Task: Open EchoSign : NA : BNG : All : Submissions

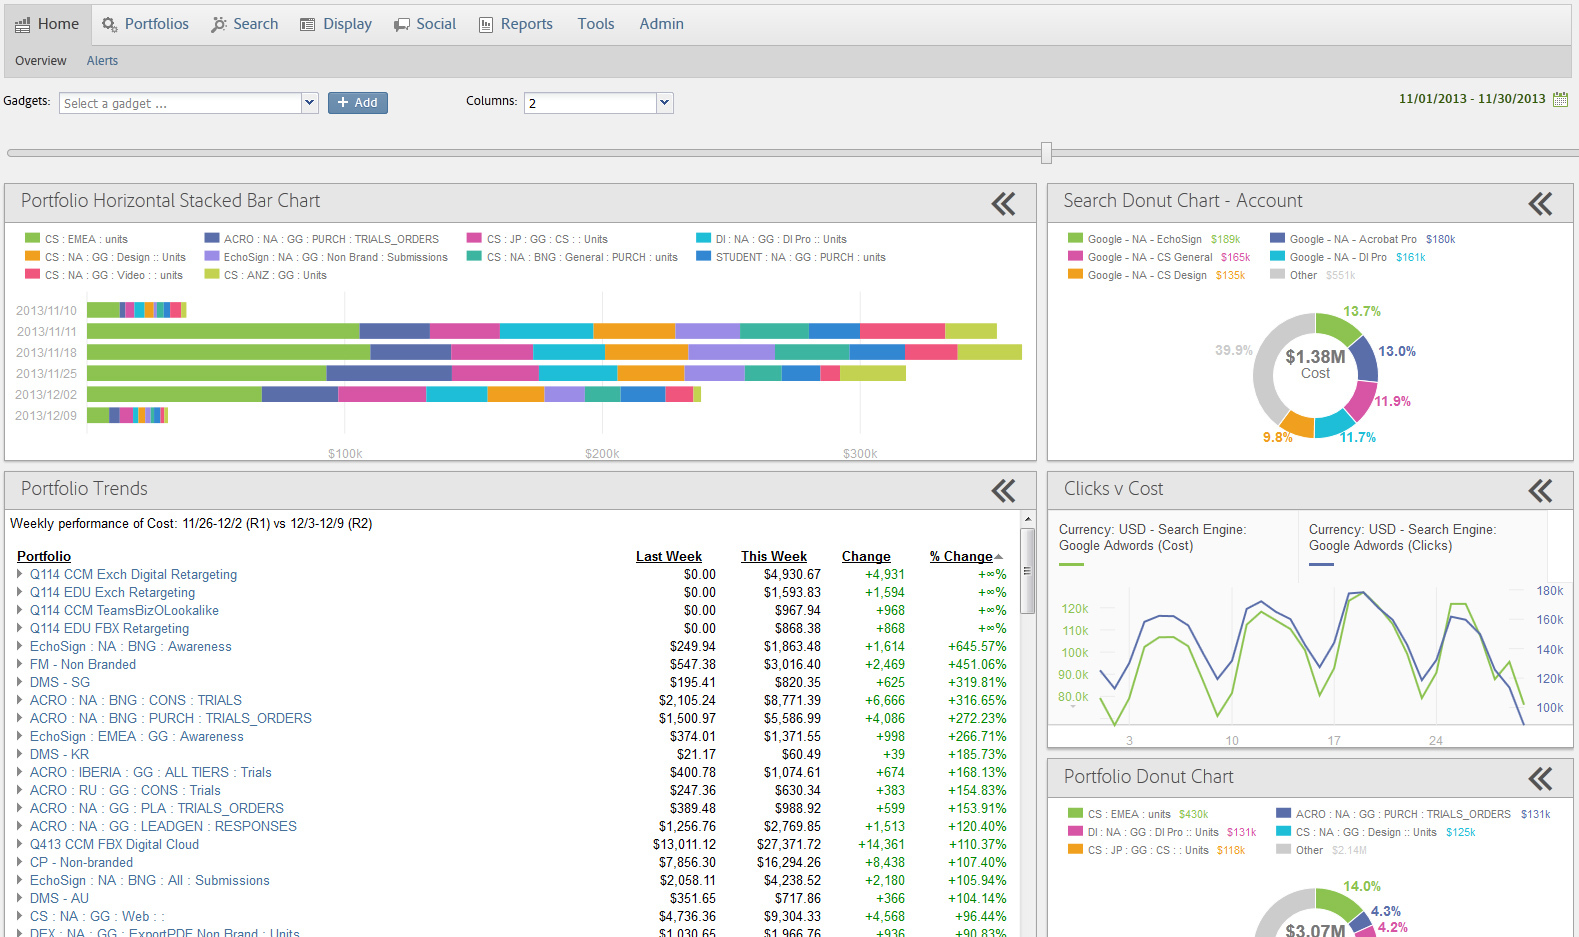Action: [149, 880]
